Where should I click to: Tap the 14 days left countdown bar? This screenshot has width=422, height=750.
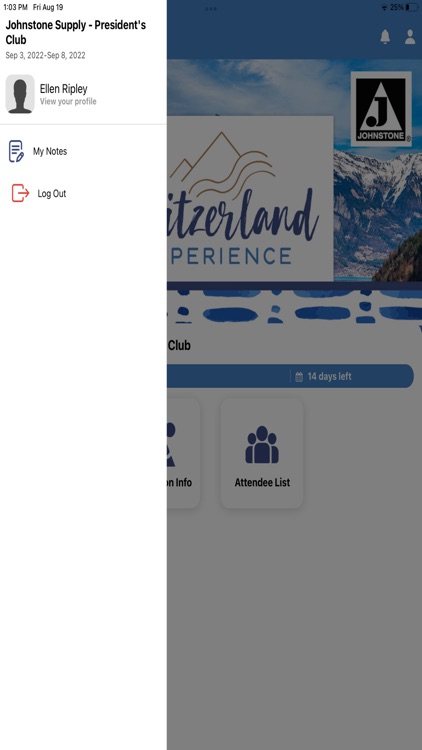(290, 376)
